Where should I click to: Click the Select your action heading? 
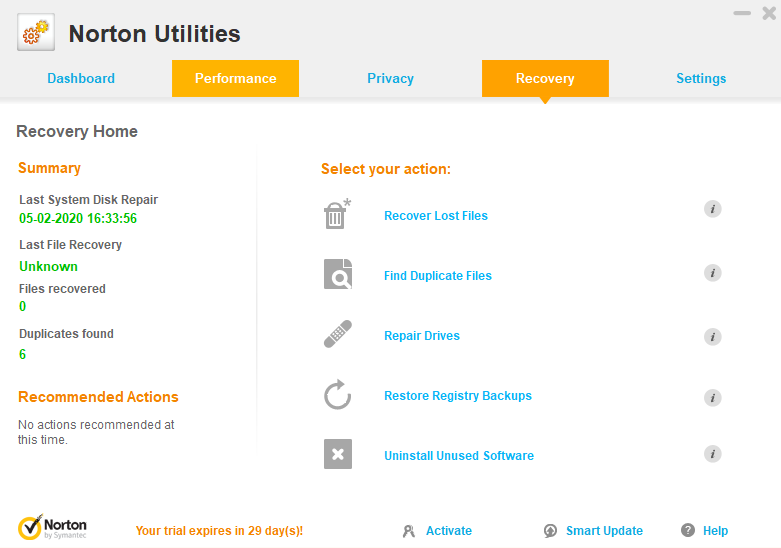pyautogui.click(x=386, y=169)
